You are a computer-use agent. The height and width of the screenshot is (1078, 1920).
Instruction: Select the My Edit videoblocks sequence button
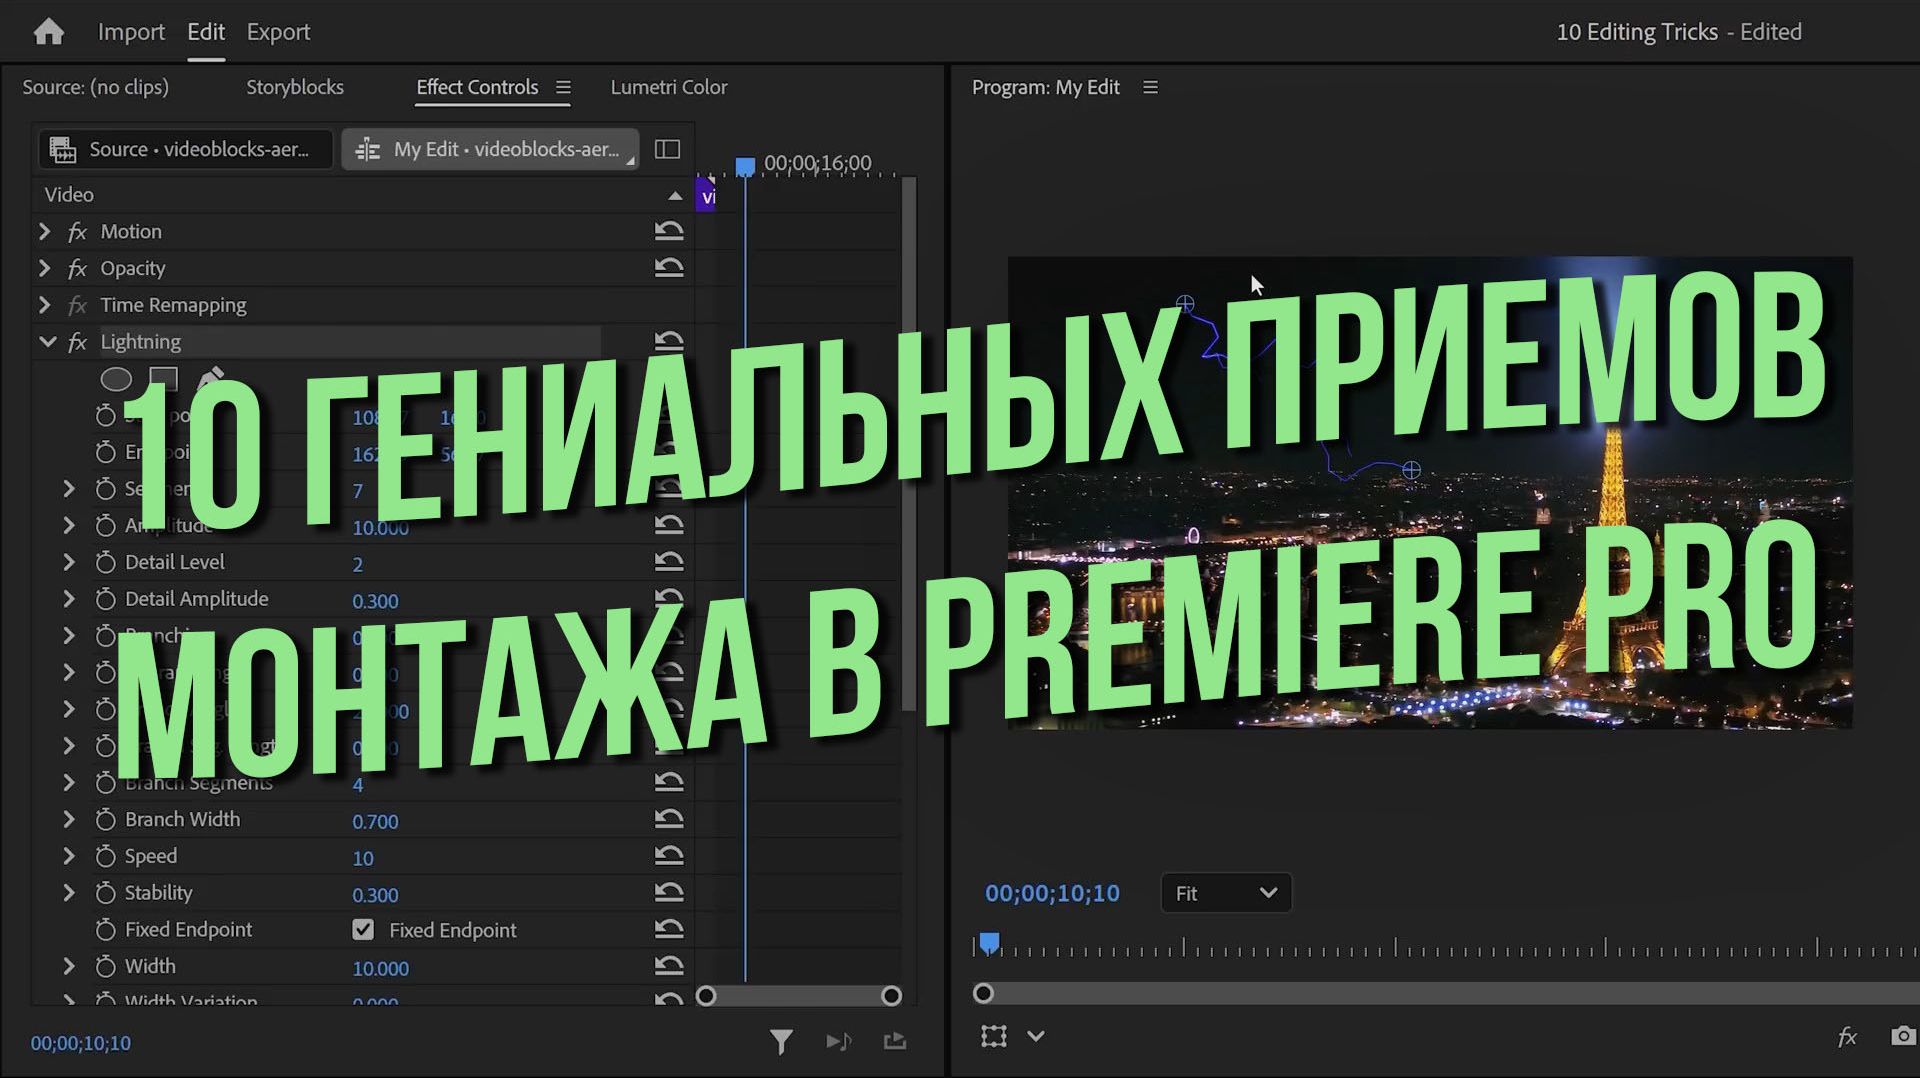[491, 149]
